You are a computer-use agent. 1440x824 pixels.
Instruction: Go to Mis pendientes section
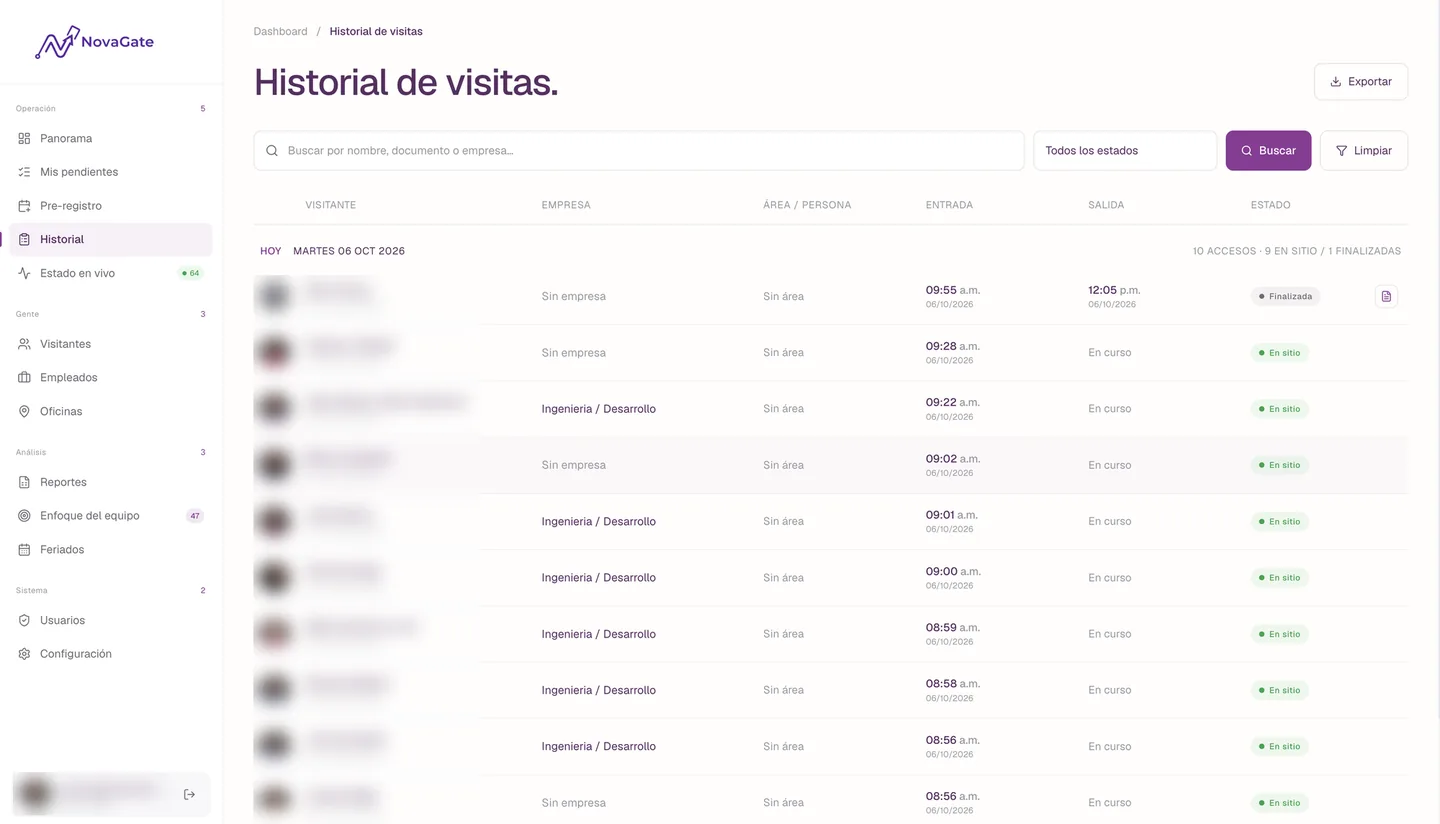click(x=111, y=172)
